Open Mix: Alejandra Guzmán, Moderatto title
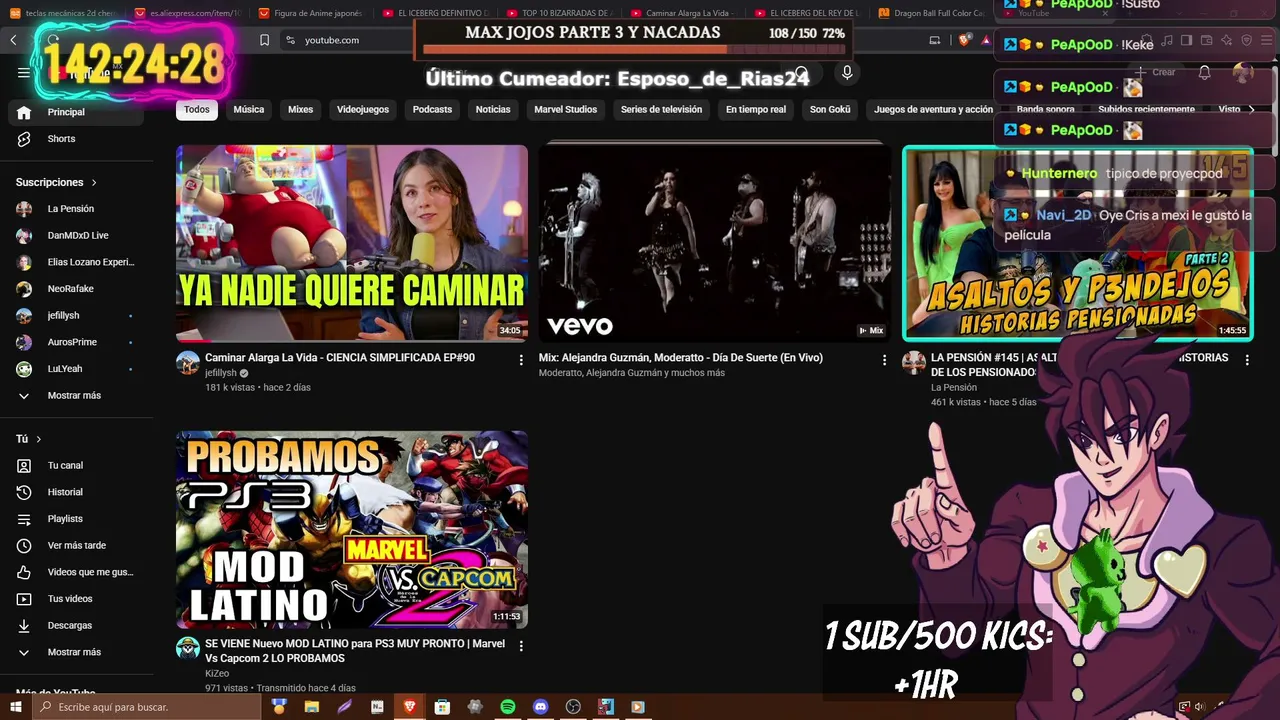Image resolution: width=1280 pixels, height=720 pixels. [x=681, y=358]
